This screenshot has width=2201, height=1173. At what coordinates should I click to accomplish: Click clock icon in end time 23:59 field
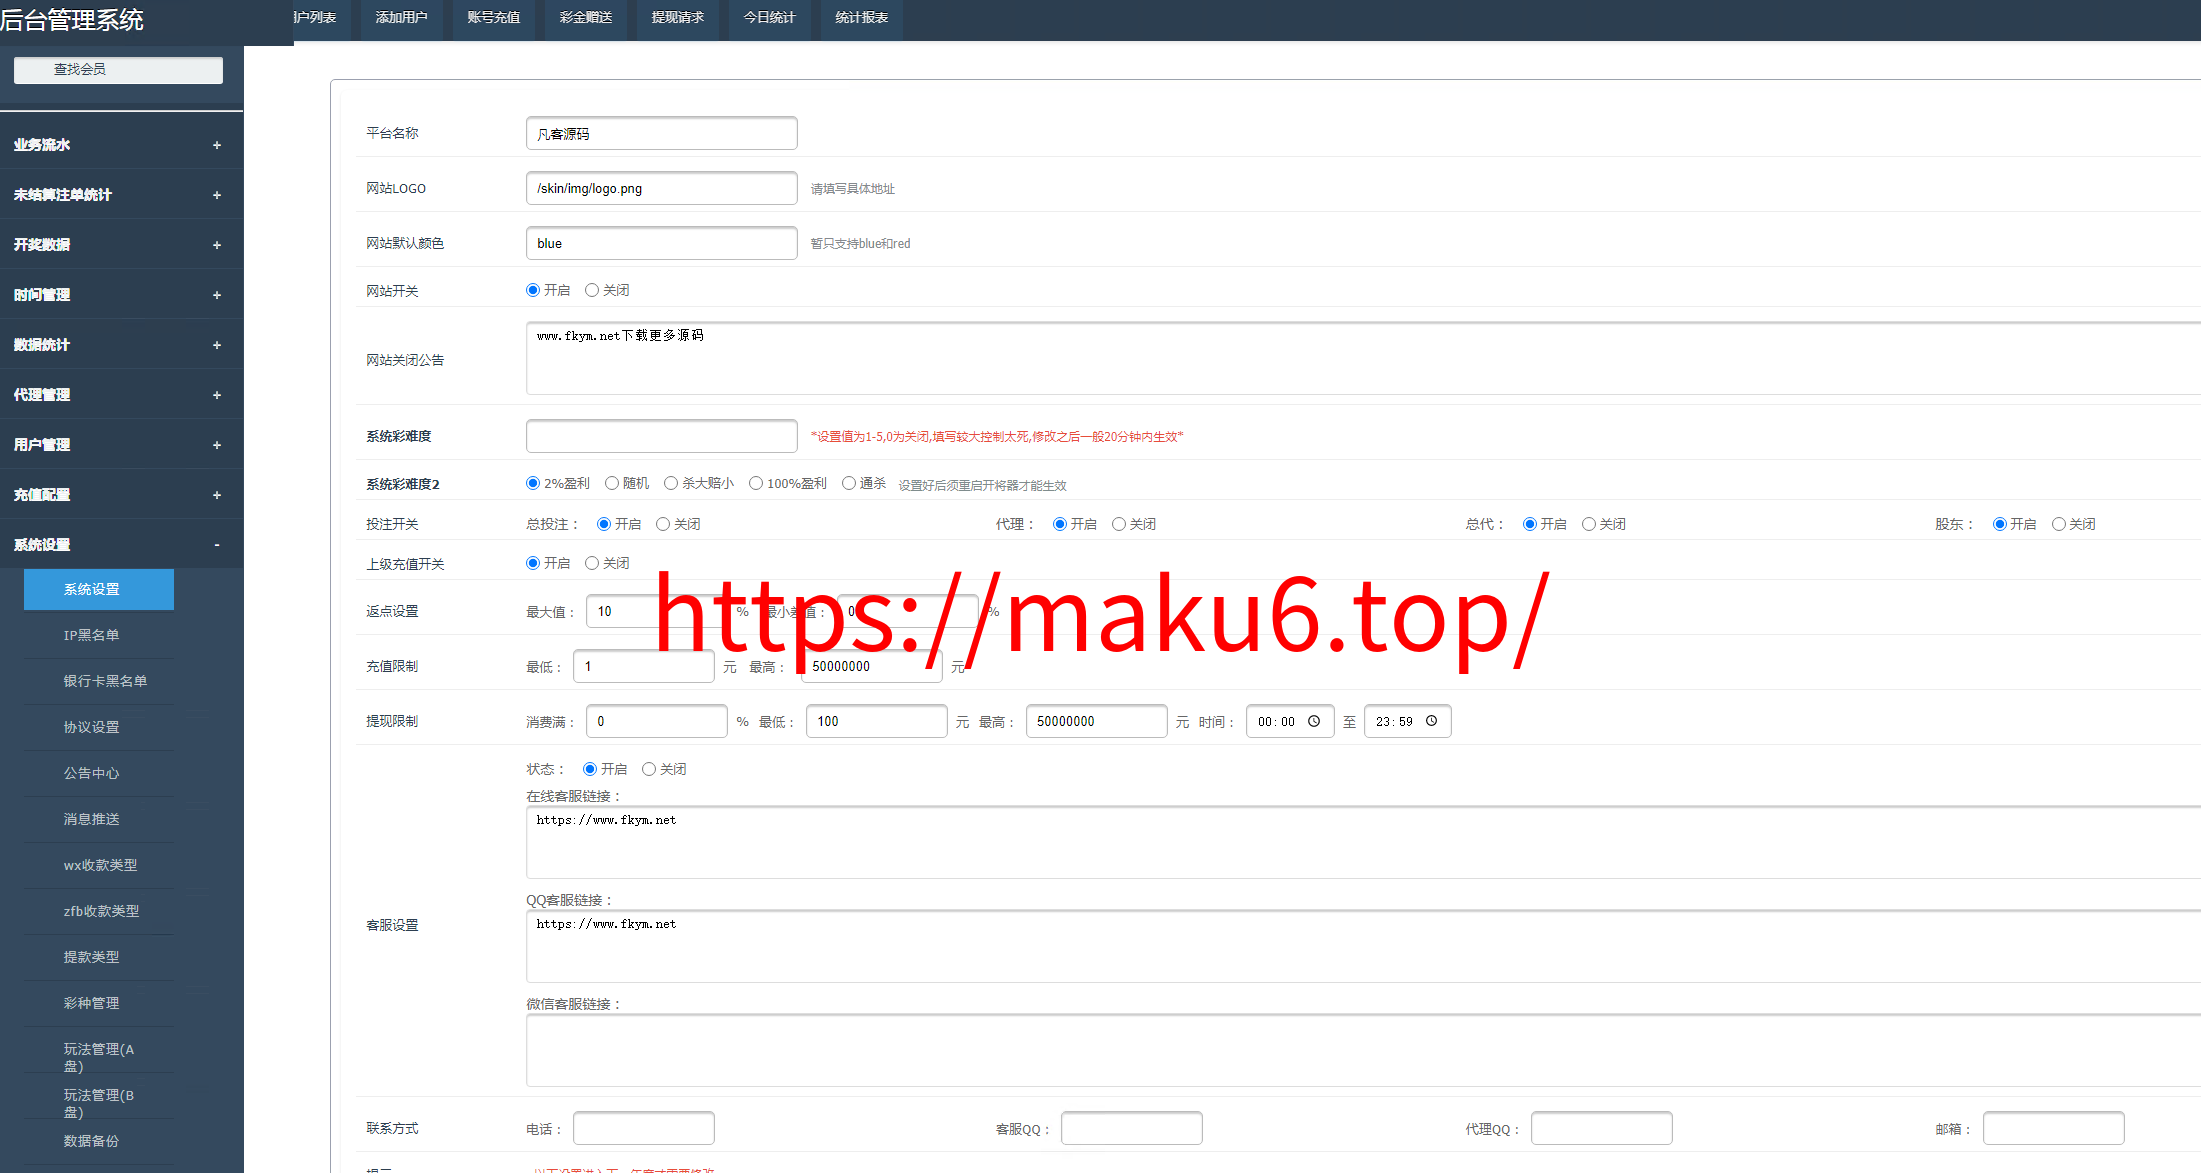1431,721
